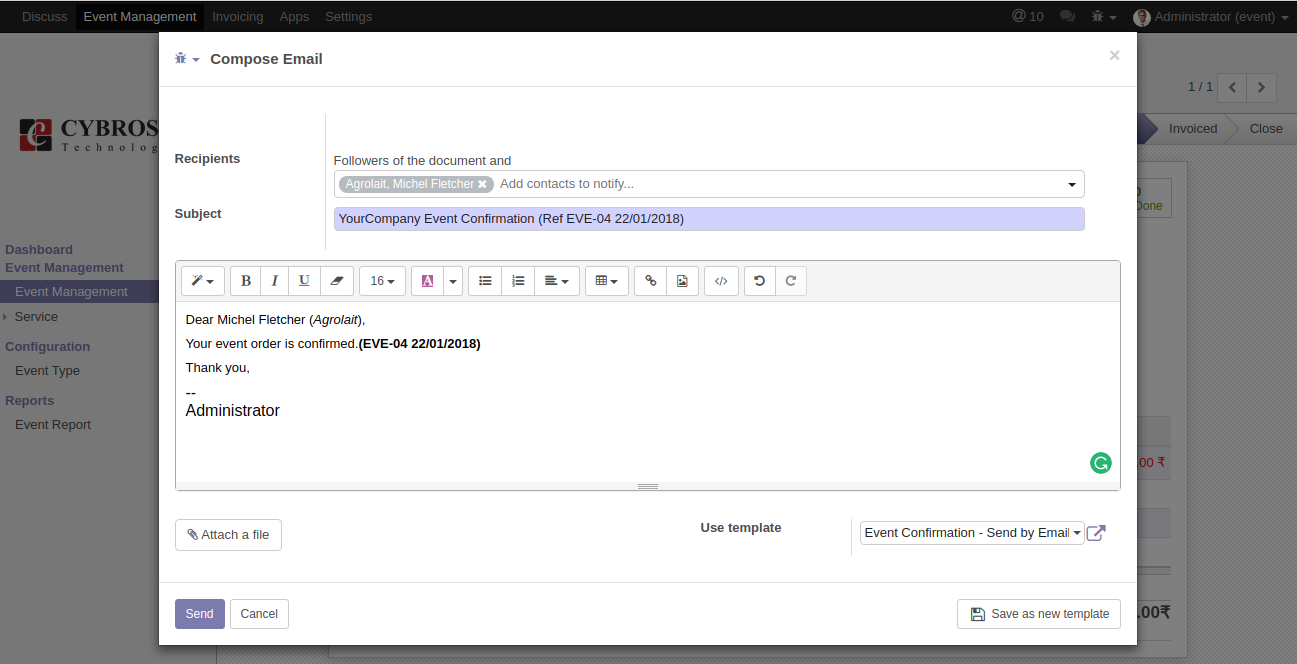Expand the paragraph alignment dropdown
This screenshot has height=664, width=1297.
(556, 281)
